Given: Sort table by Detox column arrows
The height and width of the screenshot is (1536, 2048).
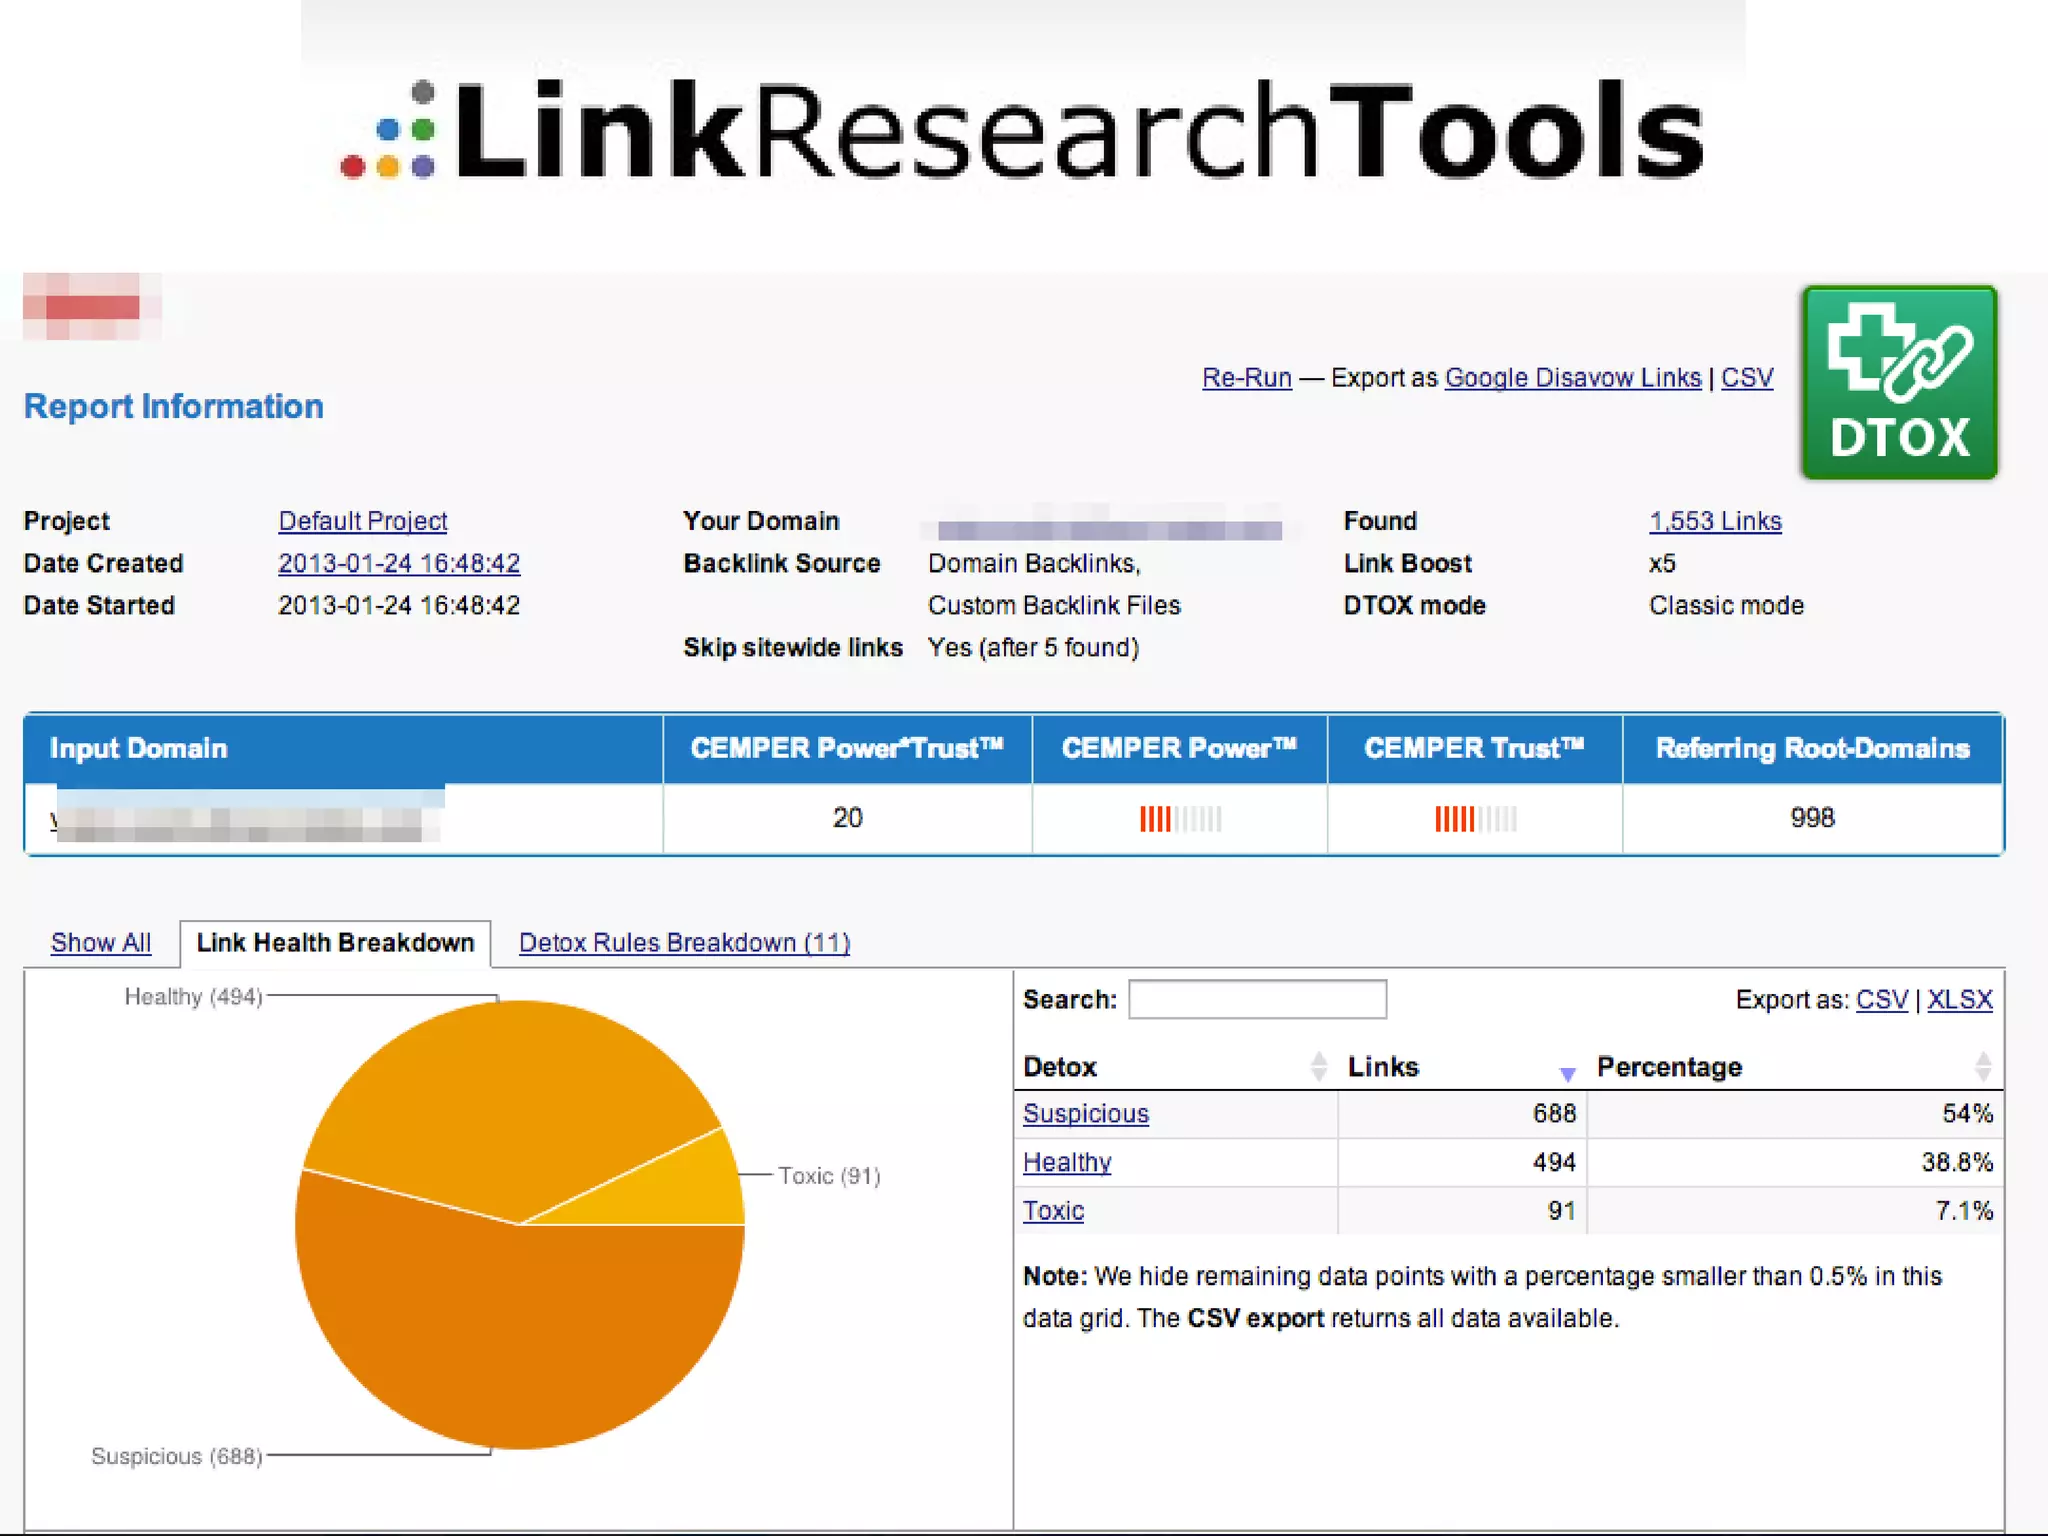Looking at the screenshot, I should click(1318, 1066).
